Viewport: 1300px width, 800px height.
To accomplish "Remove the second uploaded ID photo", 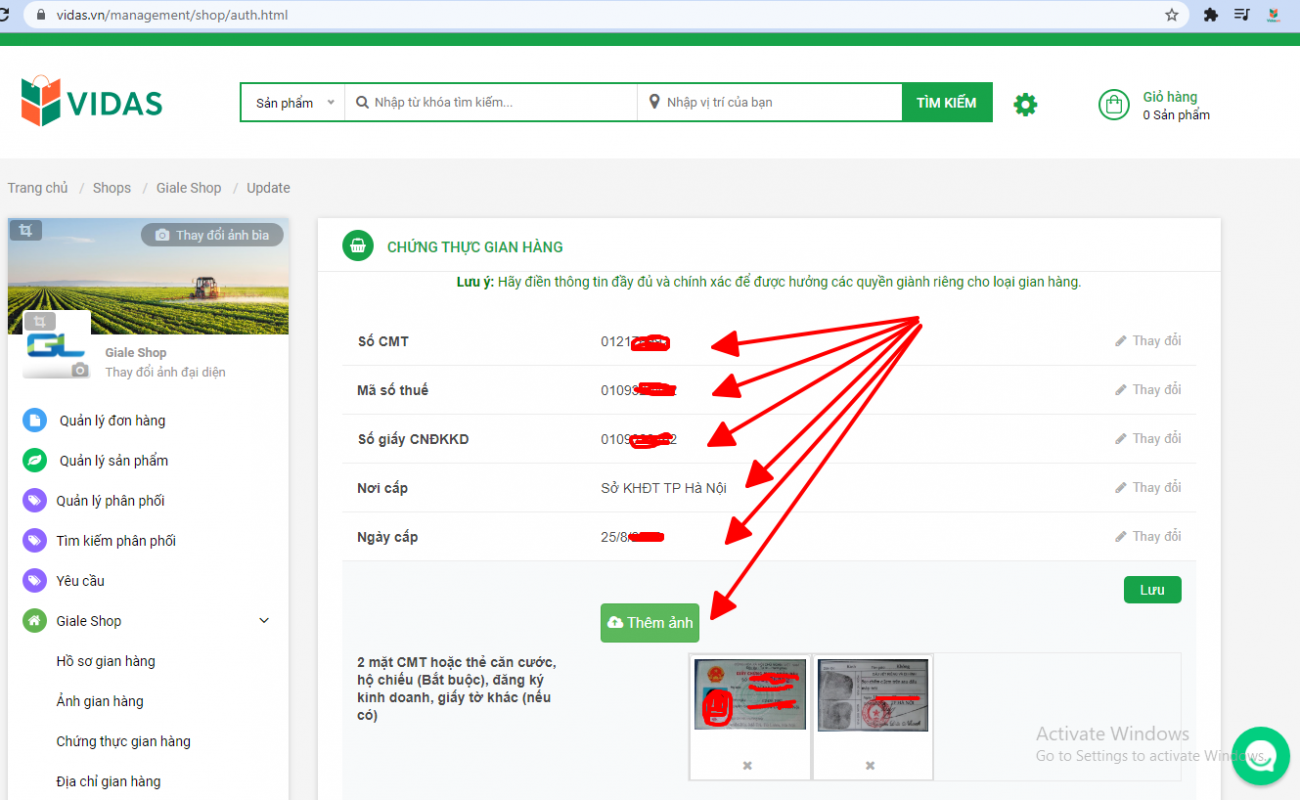I will [870, 765].
